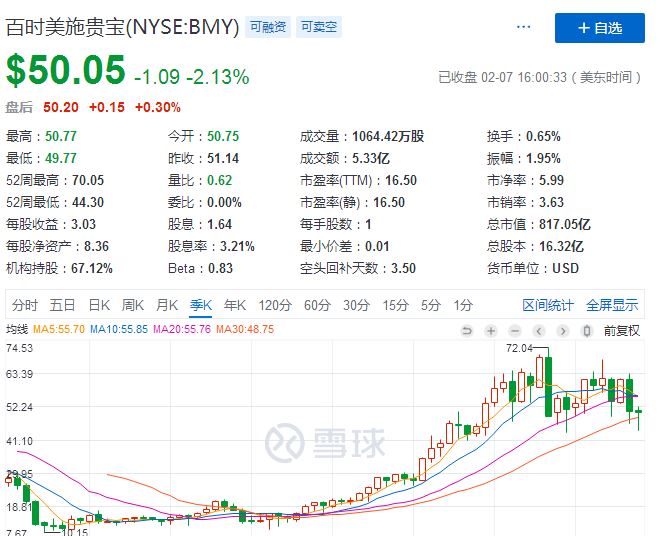Select the 周K chart tab

[x=133, y=305]
